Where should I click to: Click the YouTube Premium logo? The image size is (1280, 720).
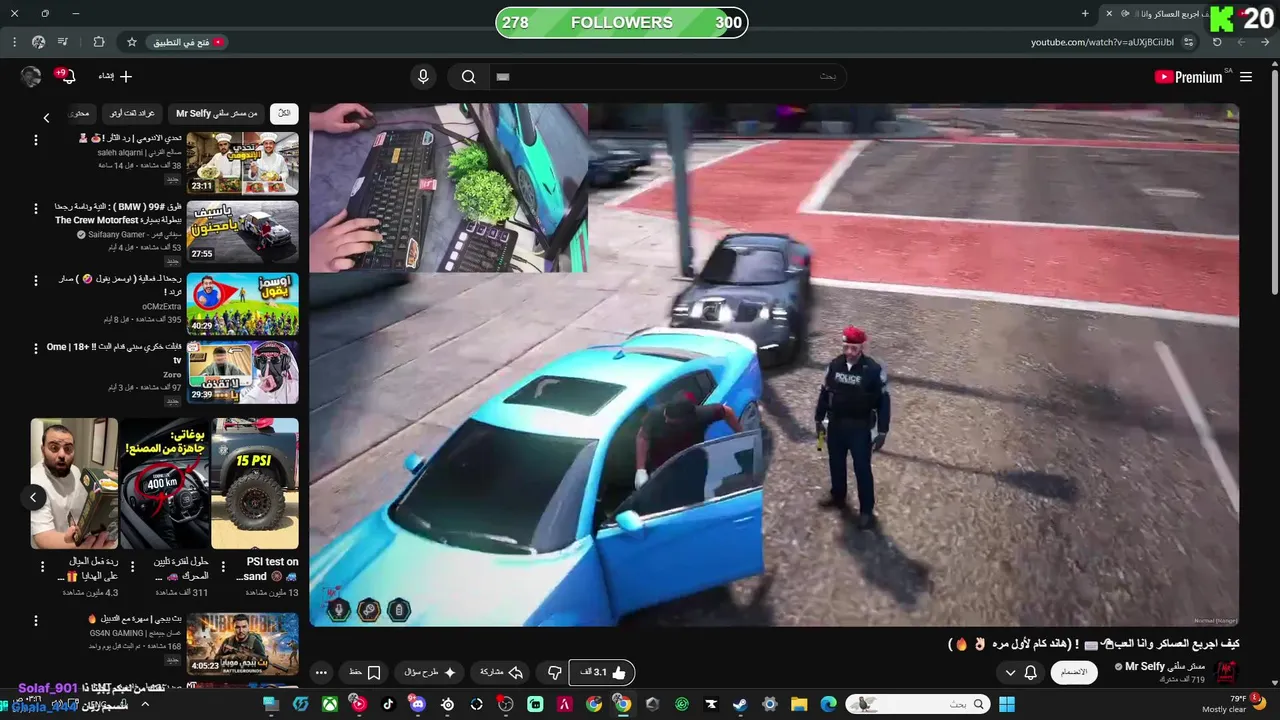1188,77
